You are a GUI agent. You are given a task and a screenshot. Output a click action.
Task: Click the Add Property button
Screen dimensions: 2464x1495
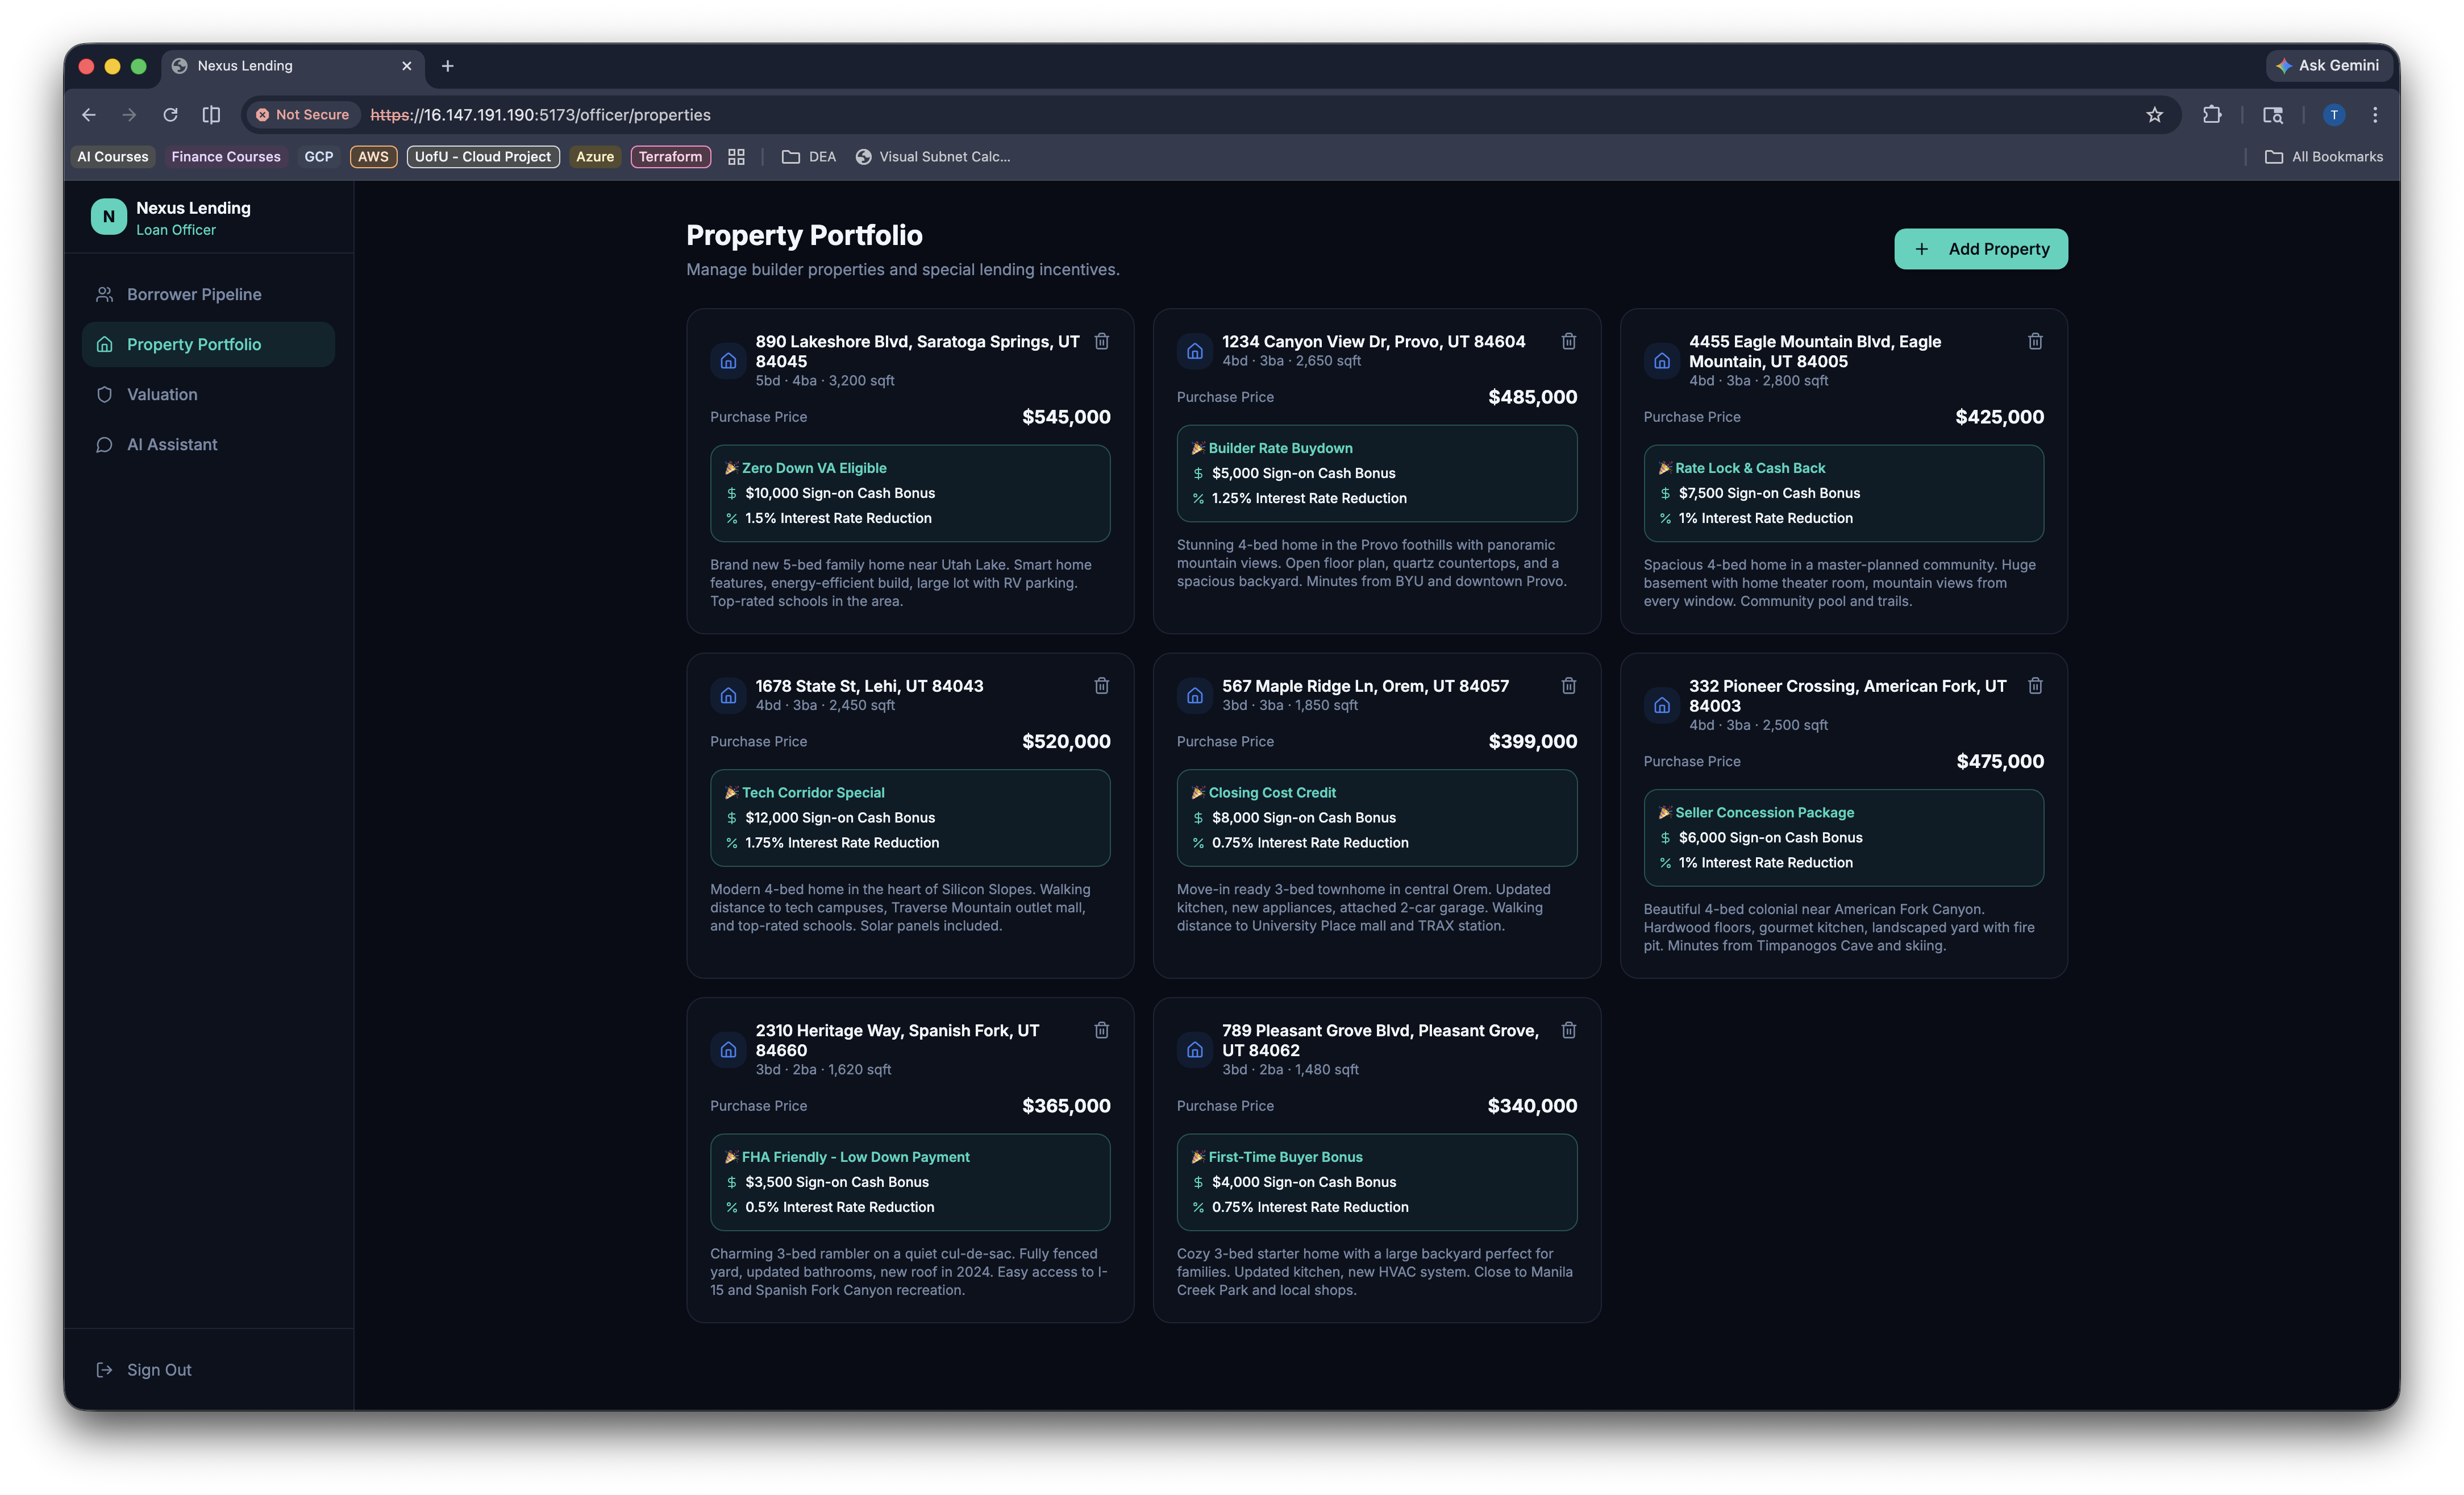(x=1980, y=249)
